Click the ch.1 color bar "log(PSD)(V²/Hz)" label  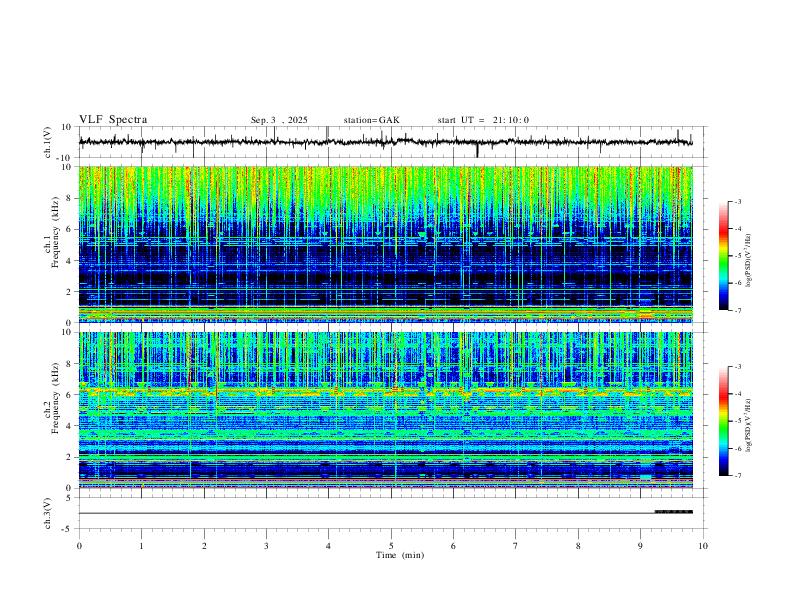748,261
